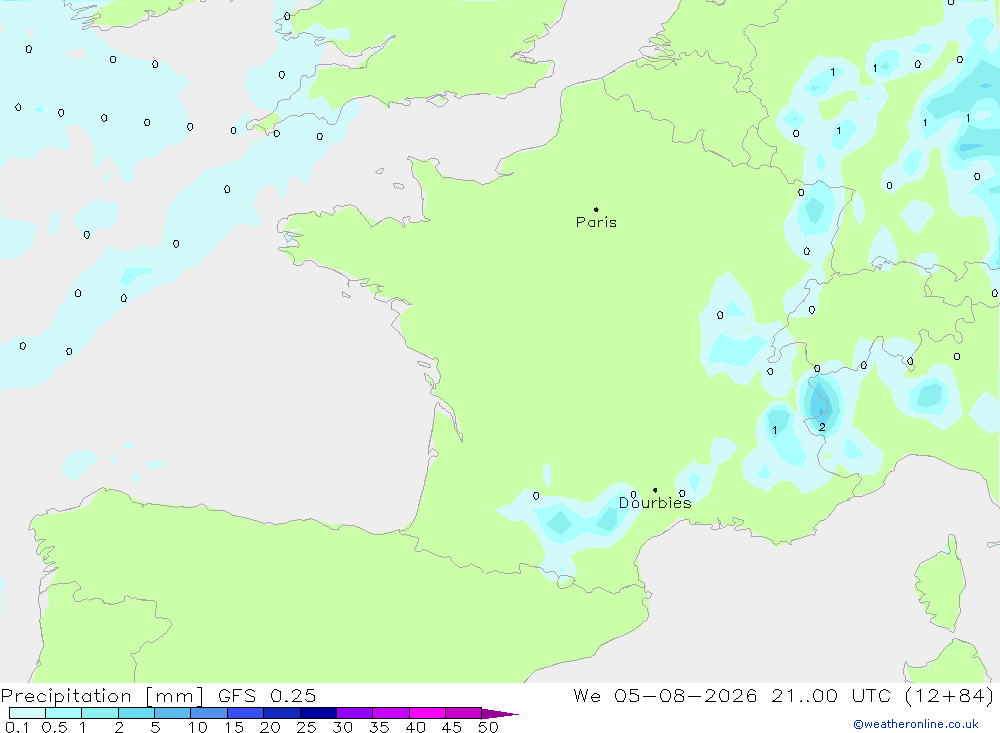Pick the 10–15 mm legend color swatch
1000x733 pixels.
(209, 713)
